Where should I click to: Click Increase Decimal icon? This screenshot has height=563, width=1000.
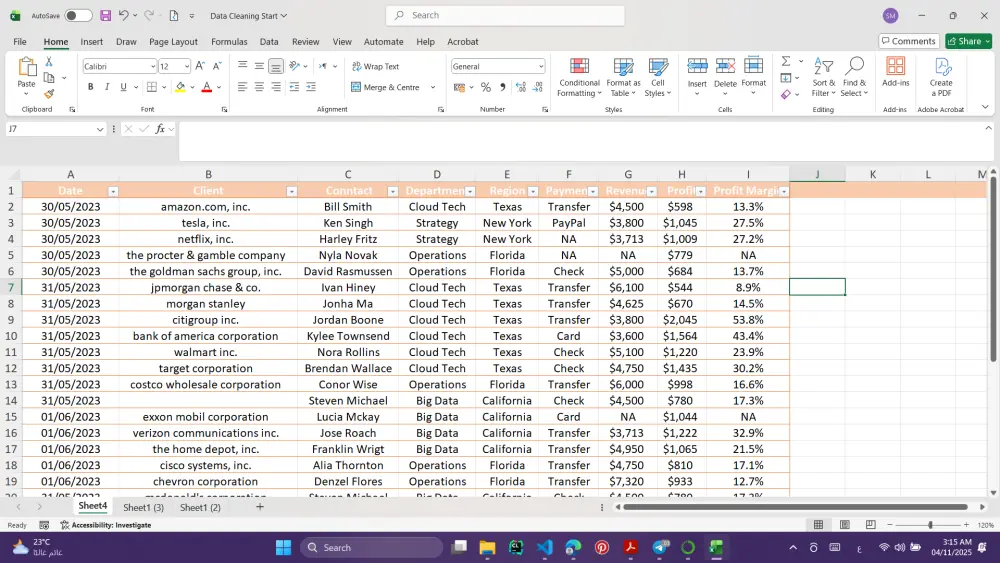pyautogui.click(x=521, y=87)
